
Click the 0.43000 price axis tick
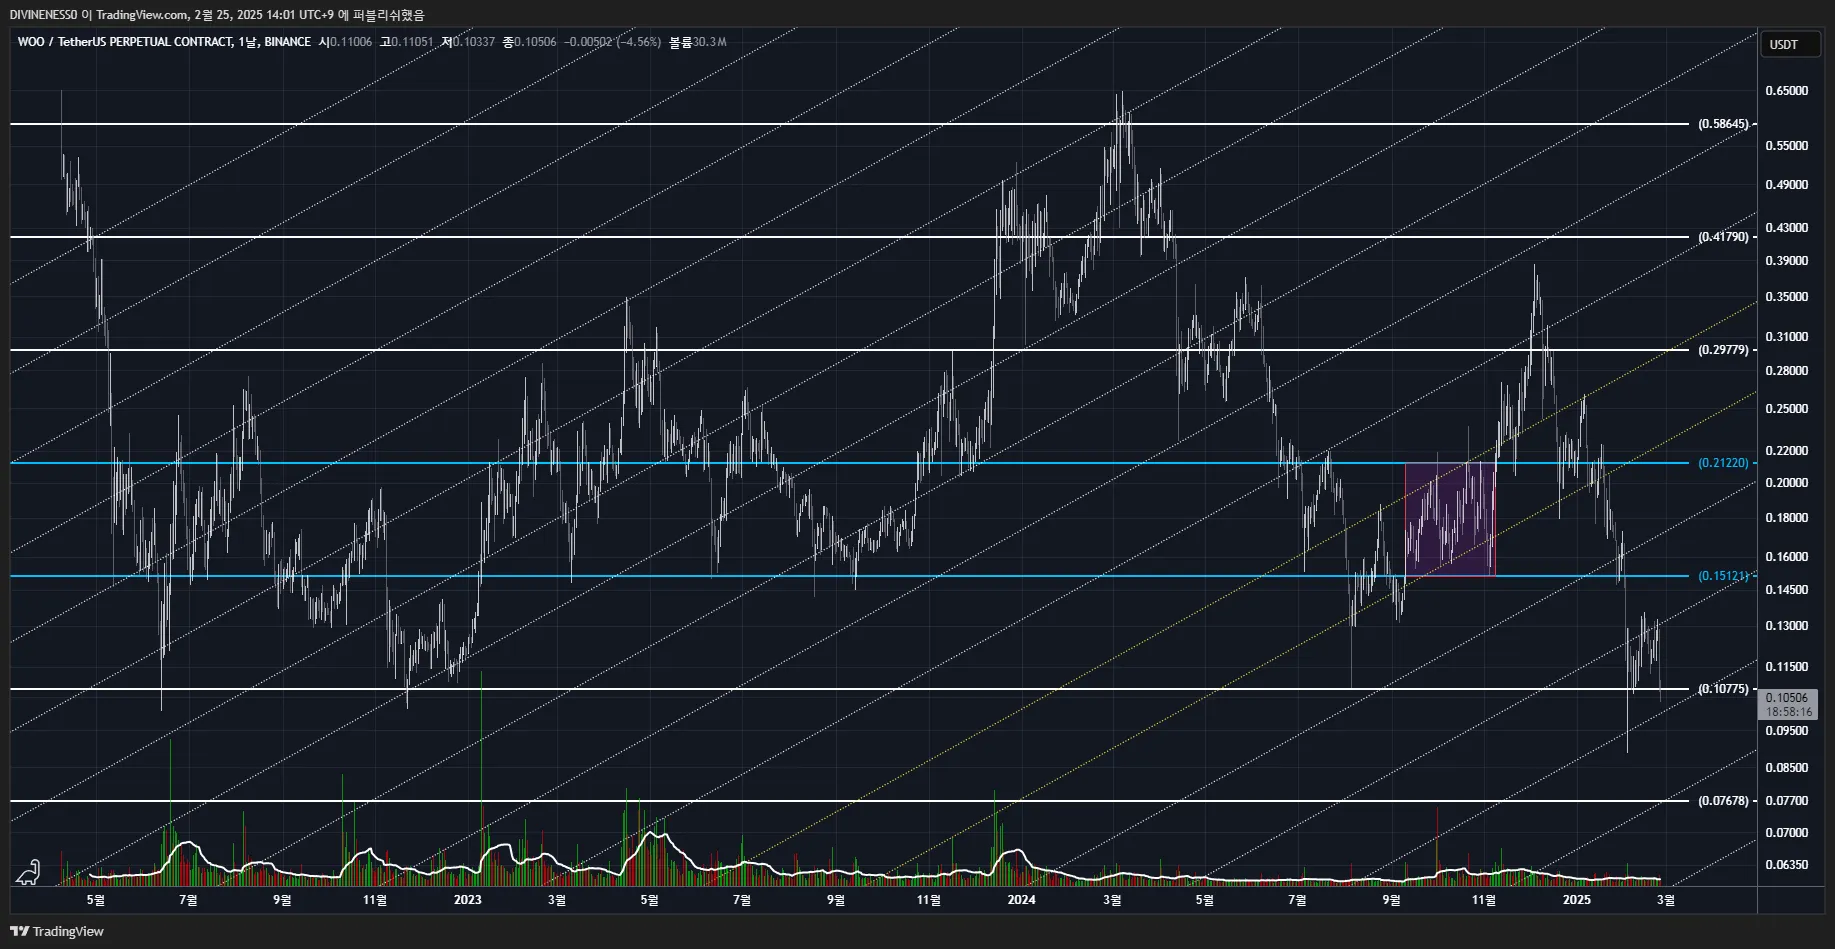click(x=1787, y=228)
